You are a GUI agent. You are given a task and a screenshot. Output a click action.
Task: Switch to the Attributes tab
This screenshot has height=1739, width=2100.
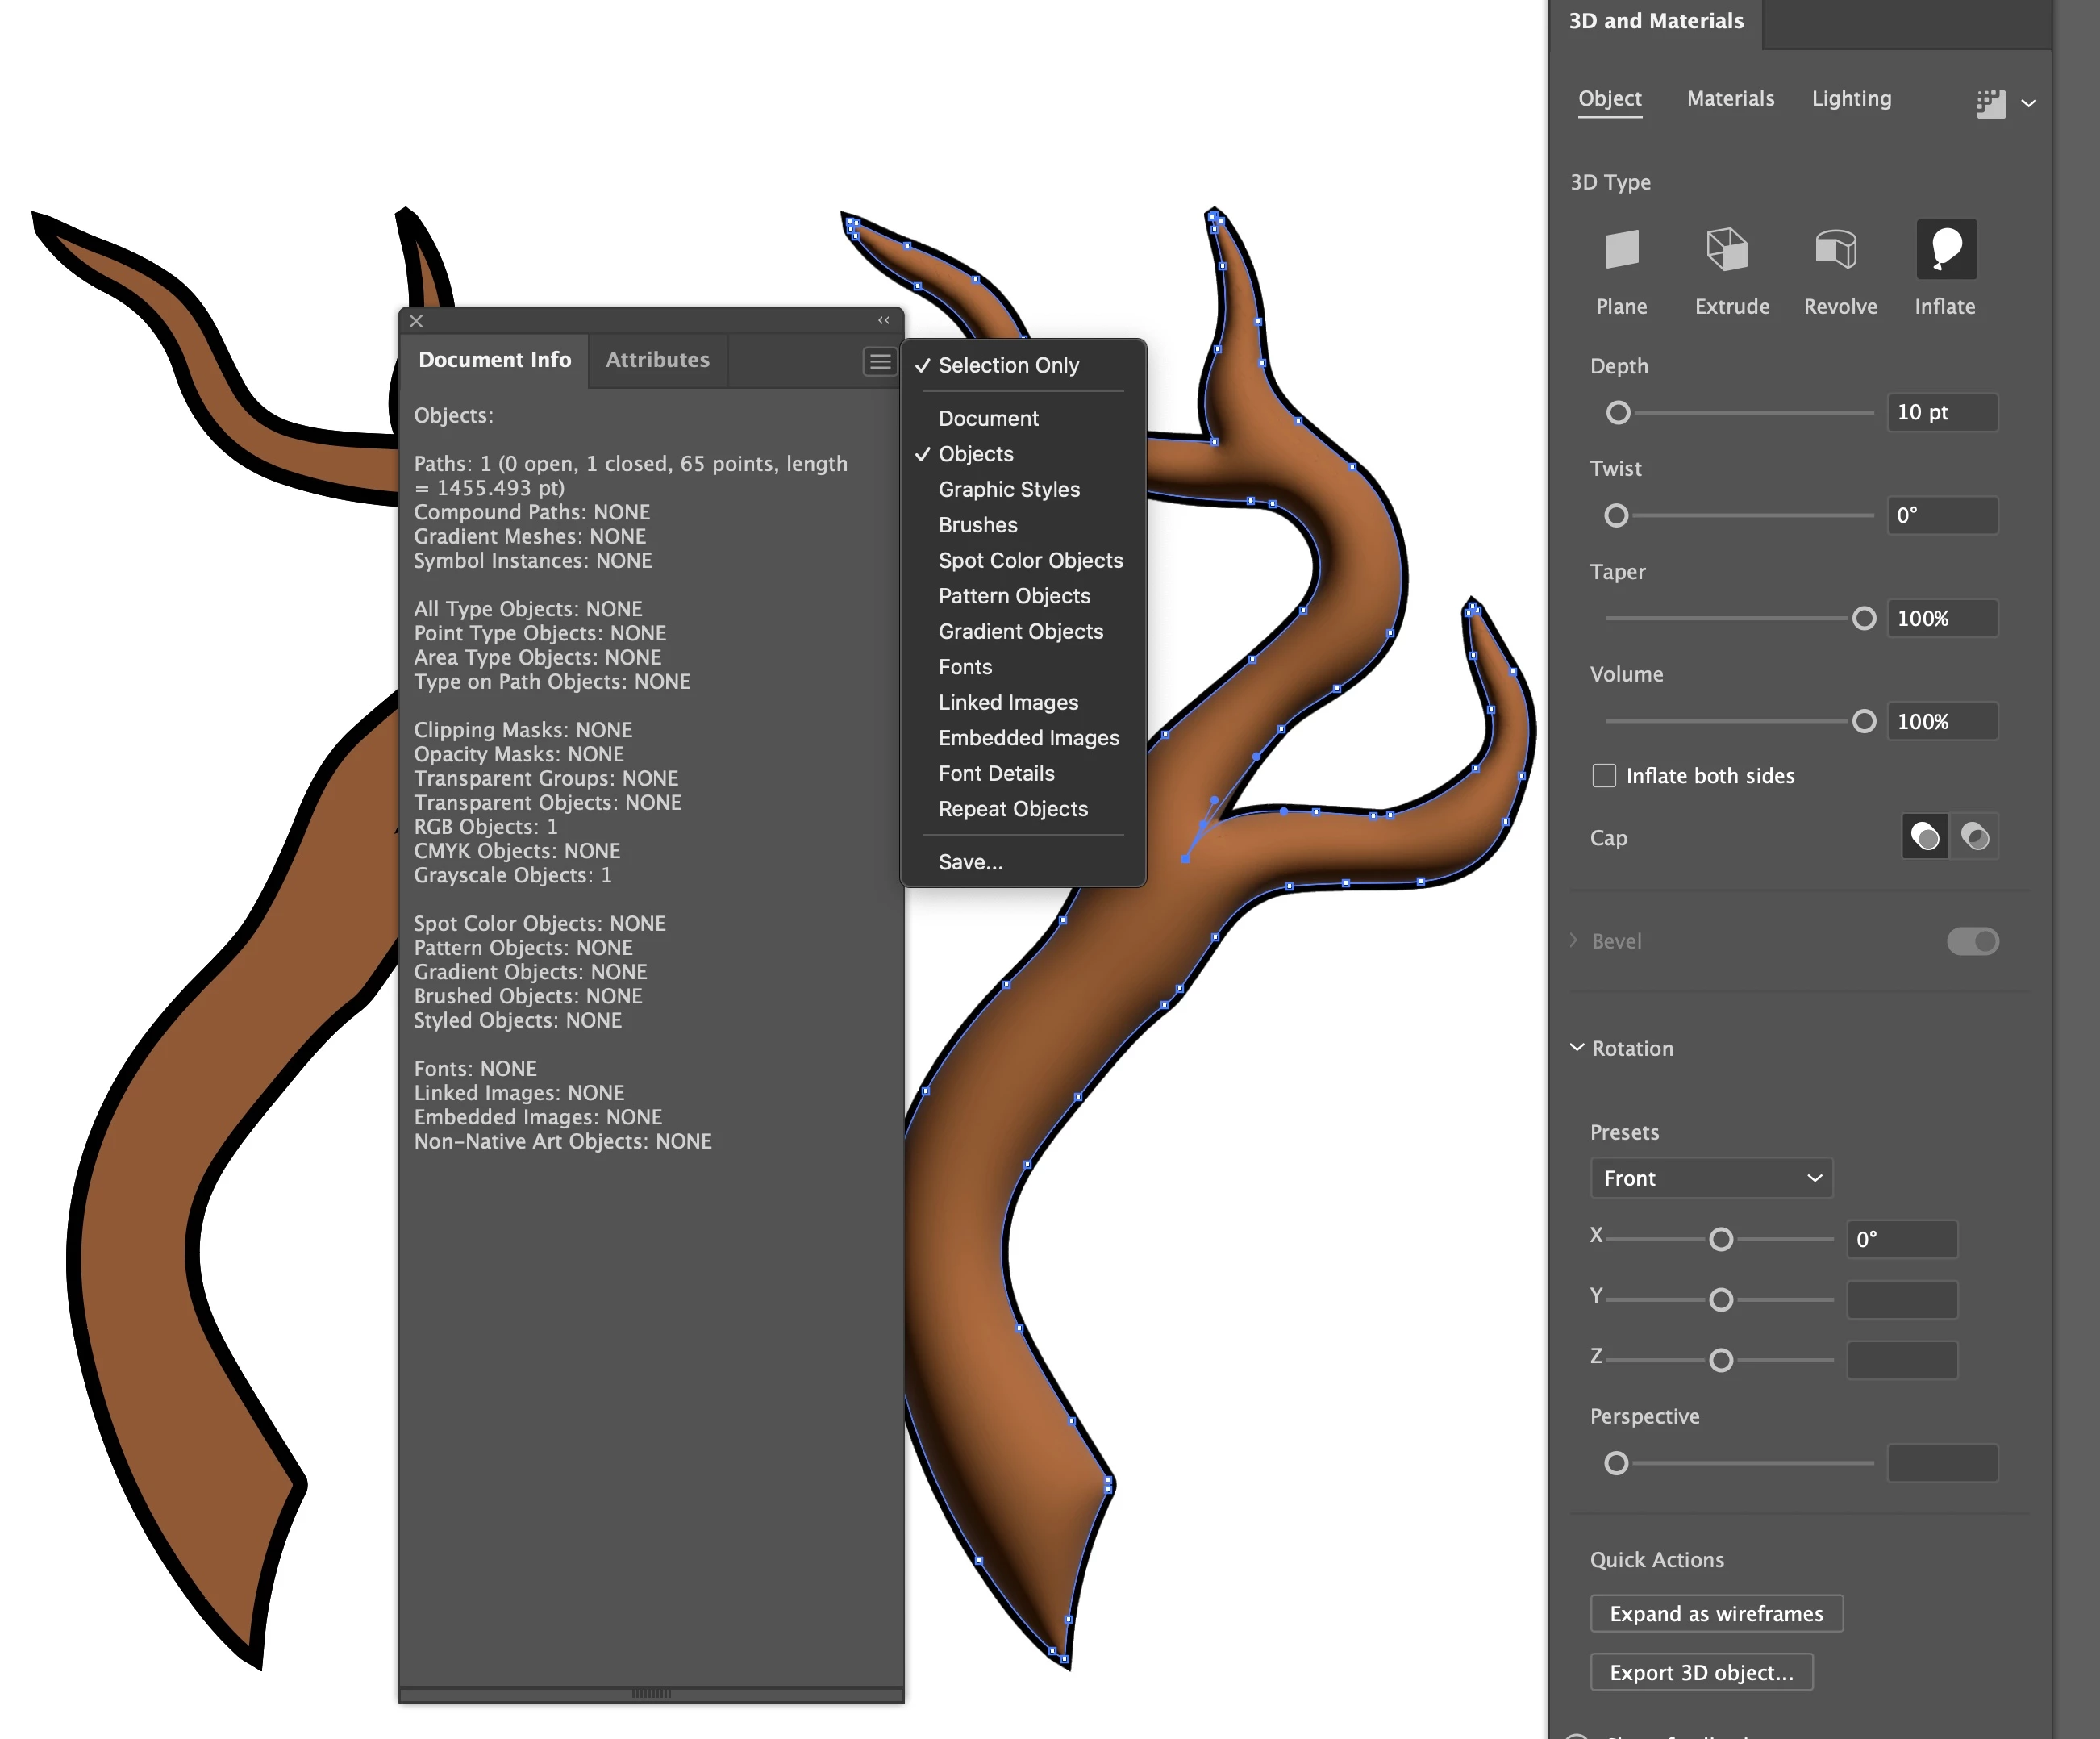657,360
